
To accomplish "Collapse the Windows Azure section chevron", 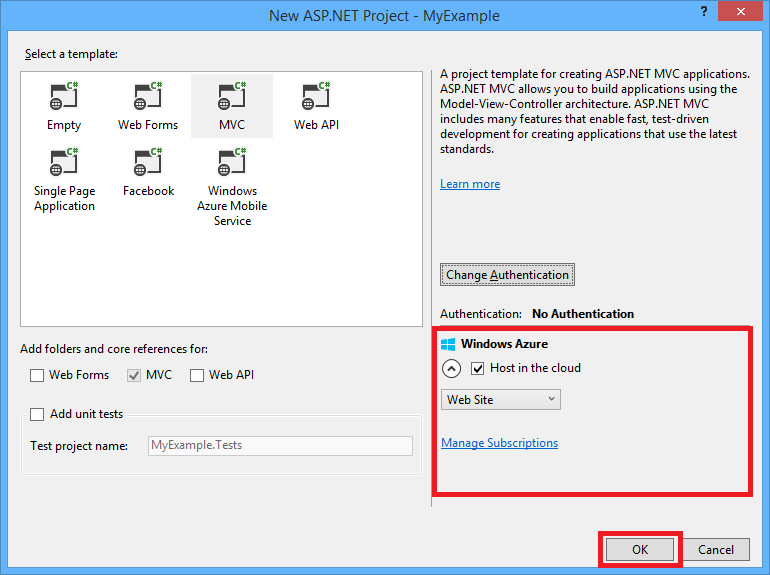I will (451, 368).
